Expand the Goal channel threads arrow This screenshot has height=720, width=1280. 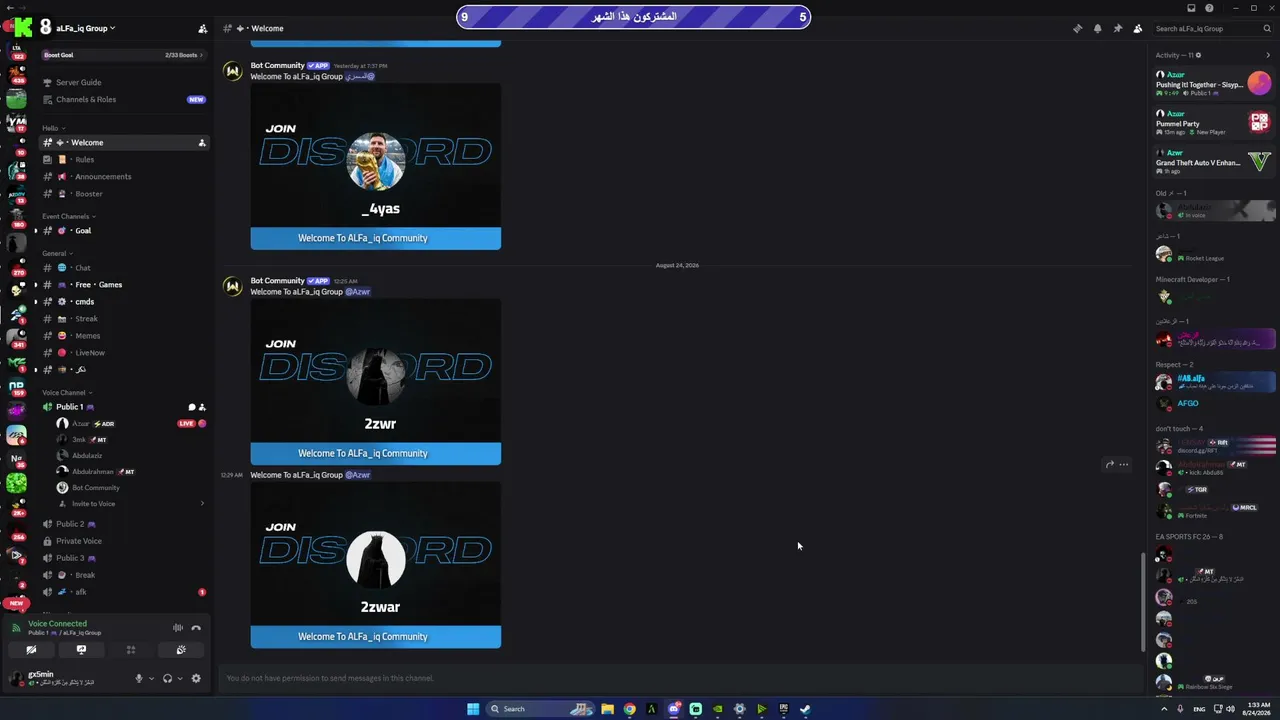[x=35, y=231]
